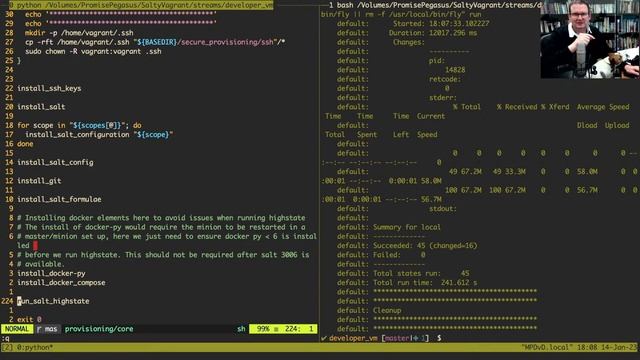Click the 'Failed: 0' output line
The height and width of the screenshot is (360, 640).
coord(399,255)
